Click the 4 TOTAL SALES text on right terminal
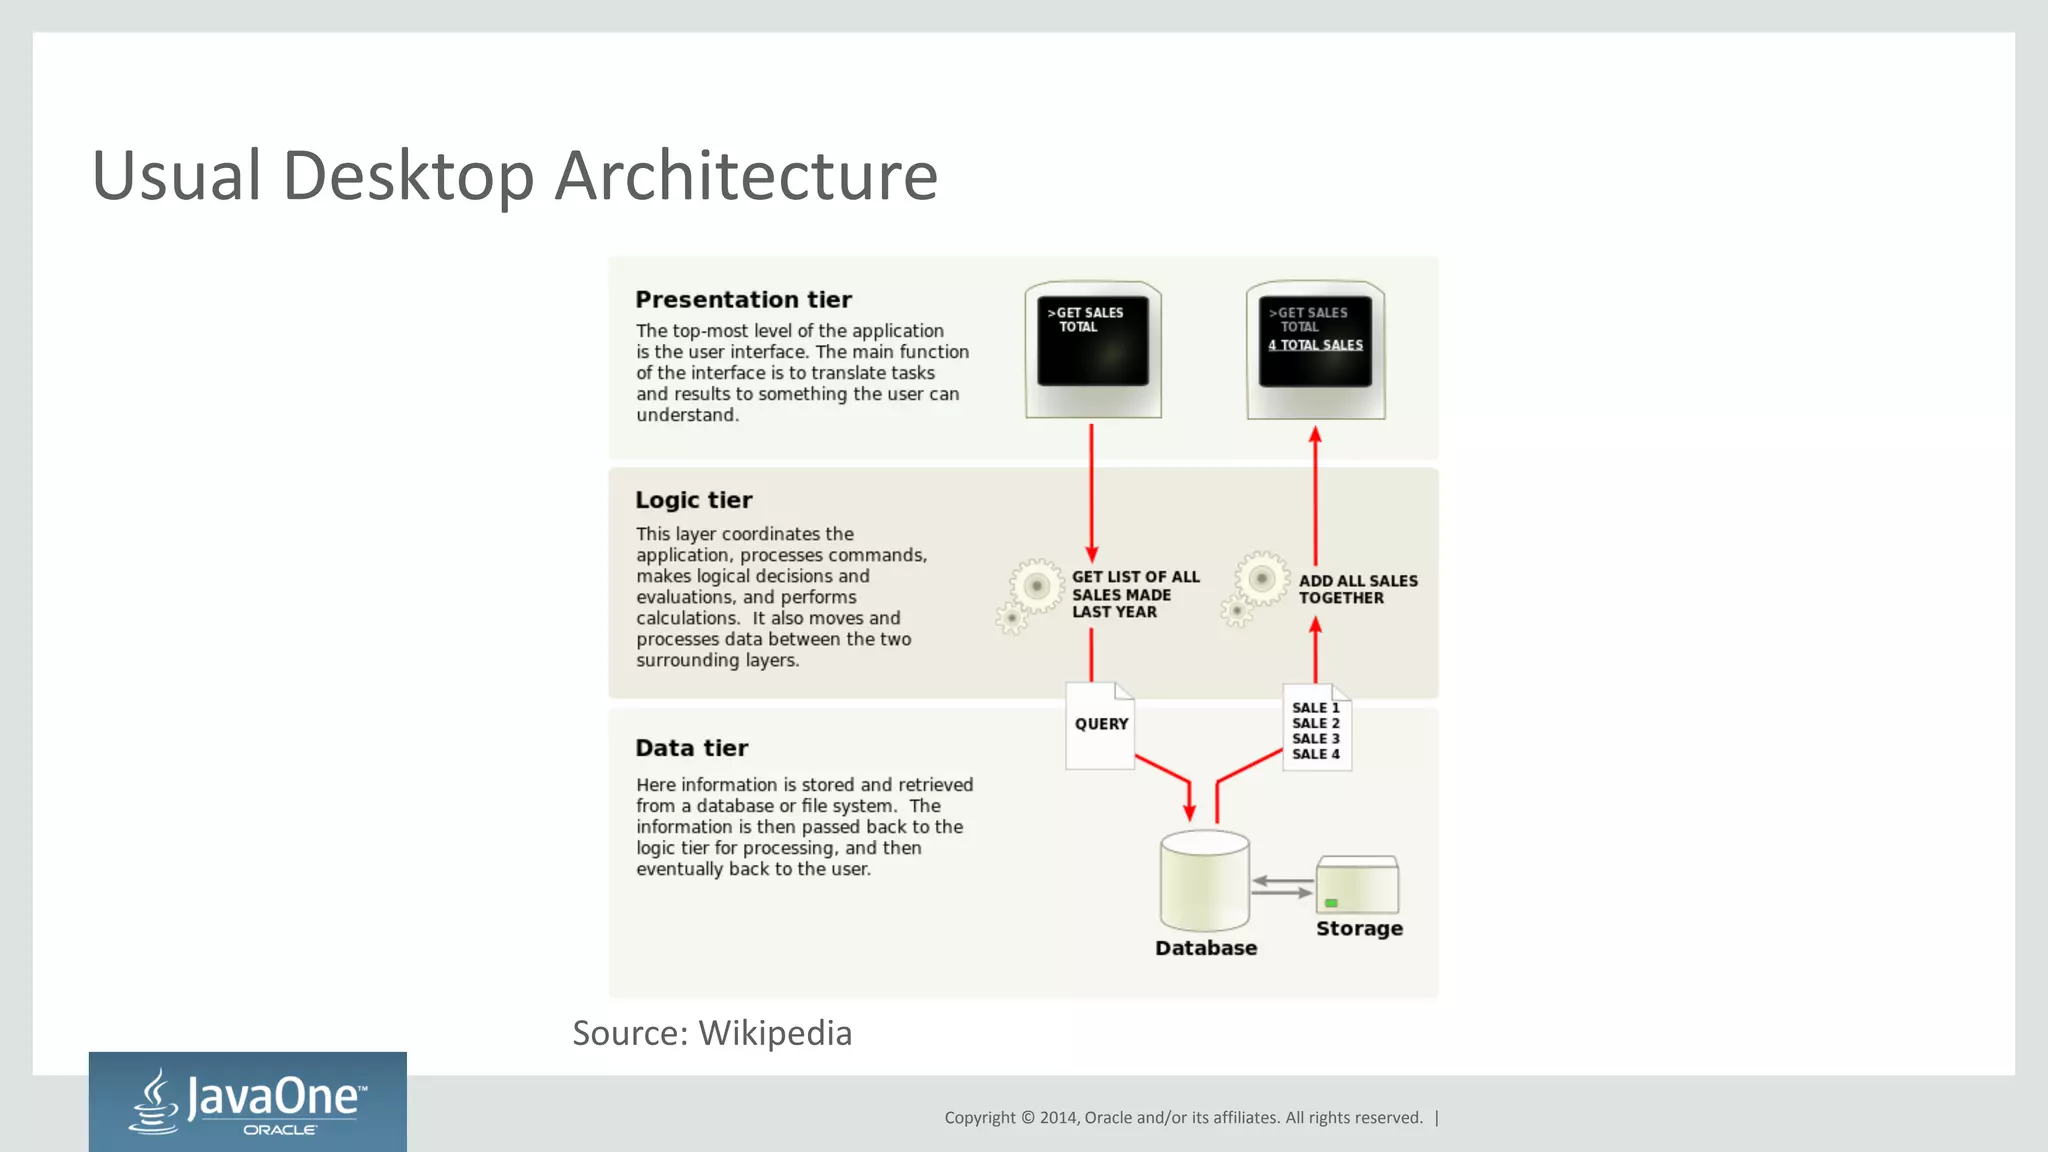 coord(1316,345)
